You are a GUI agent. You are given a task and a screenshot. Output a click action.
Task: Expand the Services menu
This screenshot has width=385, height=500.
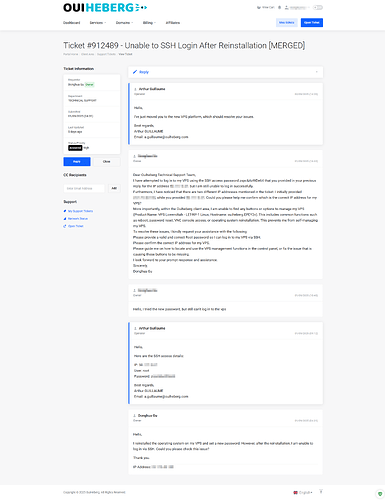point(98,23)
